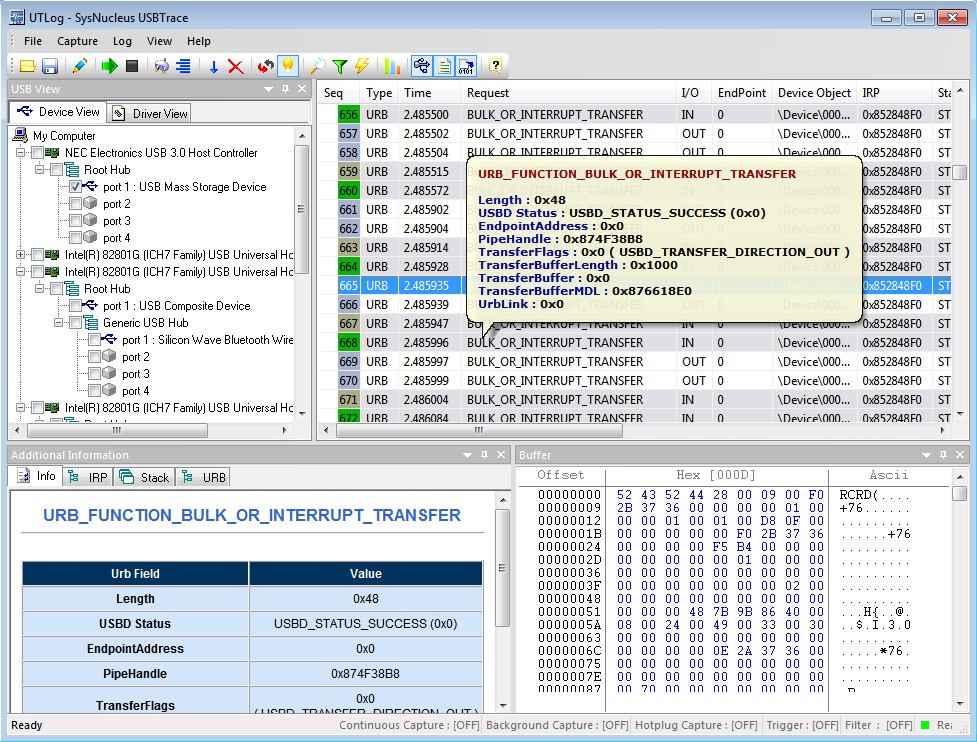Viewport: 977px width, 742px height.
Task: Click the pencil edit icon in toolbar
Action: click(x=79, y=66)
